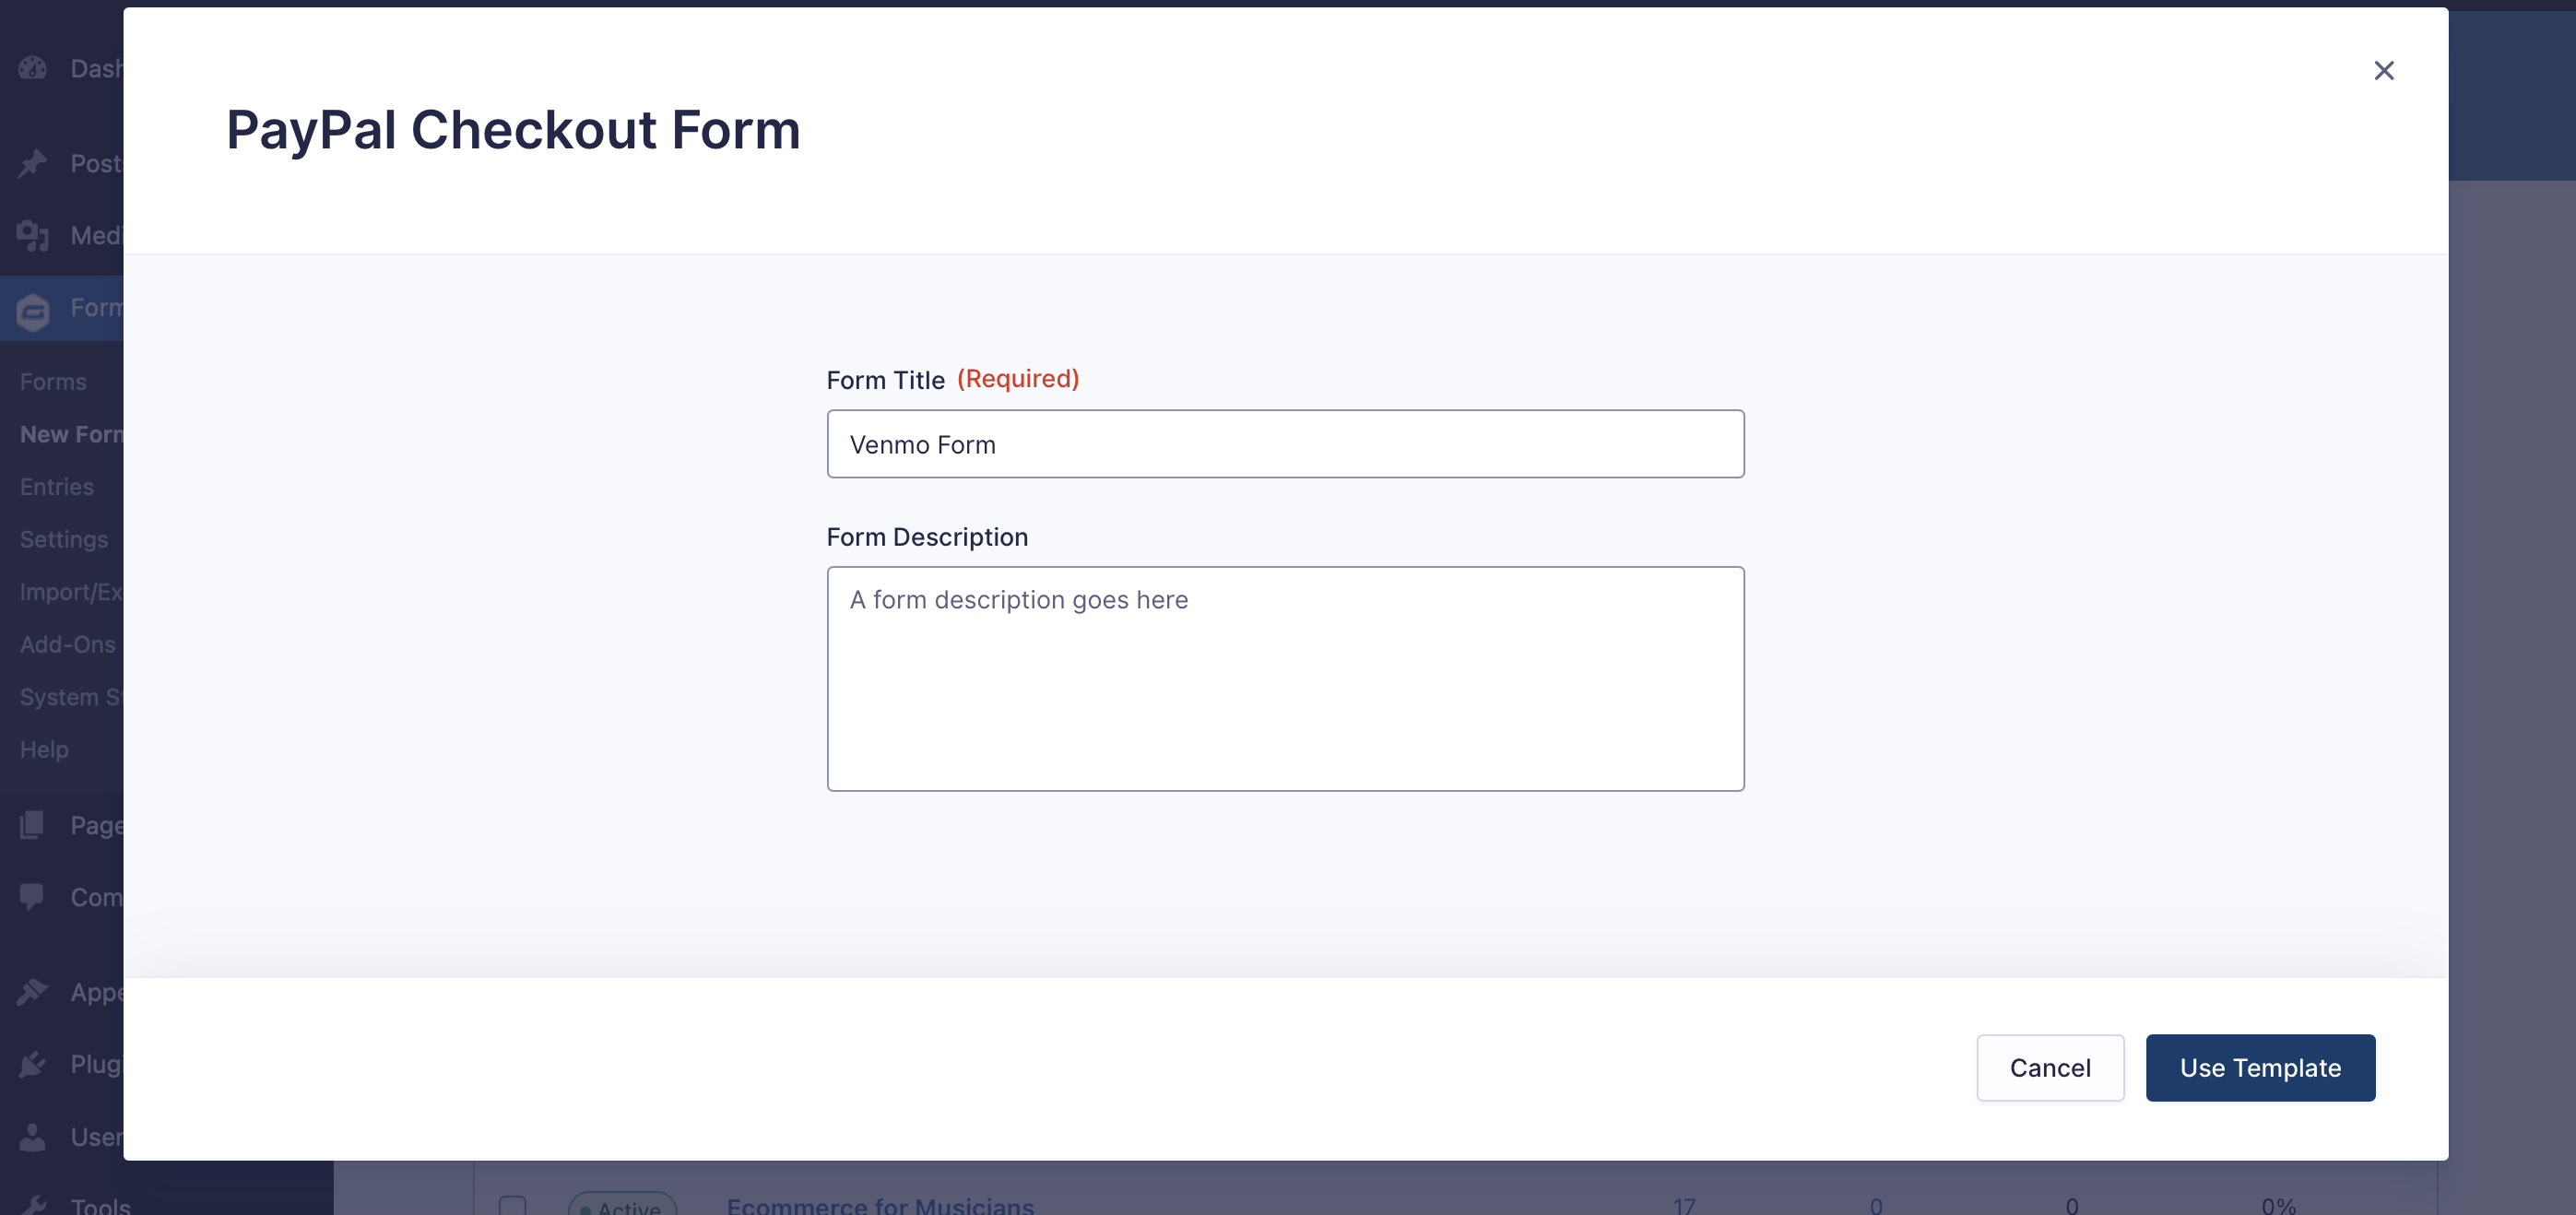Click the Gravity Forms hexagon icon
2576x1215 pixels.
coord(33,311)
